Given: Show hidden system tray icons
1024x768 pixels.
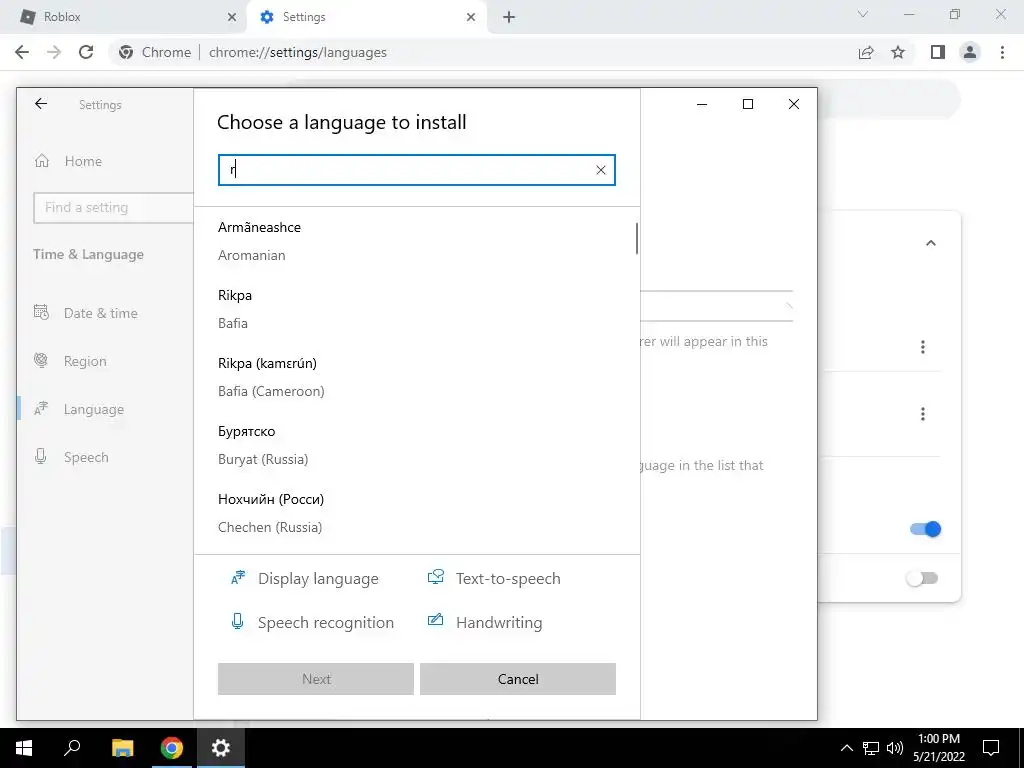Looking at the screenshot, I should pos(846,748).
